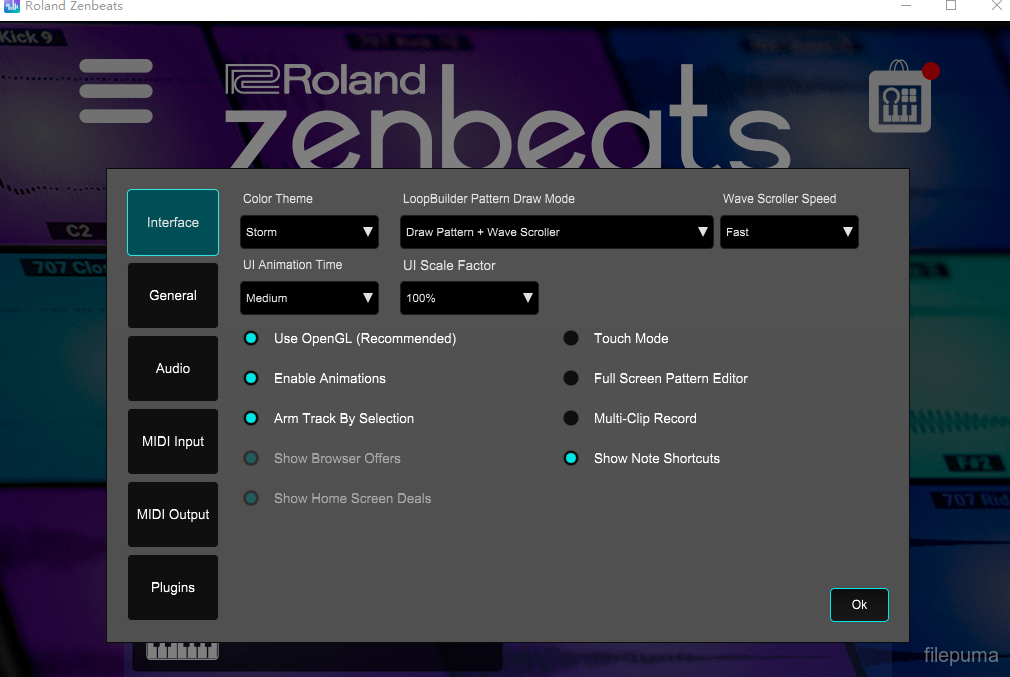Disable Use OpenGL (Recommended) option
This screenshot has width=1010, height=677.
(x=252, y=339)
